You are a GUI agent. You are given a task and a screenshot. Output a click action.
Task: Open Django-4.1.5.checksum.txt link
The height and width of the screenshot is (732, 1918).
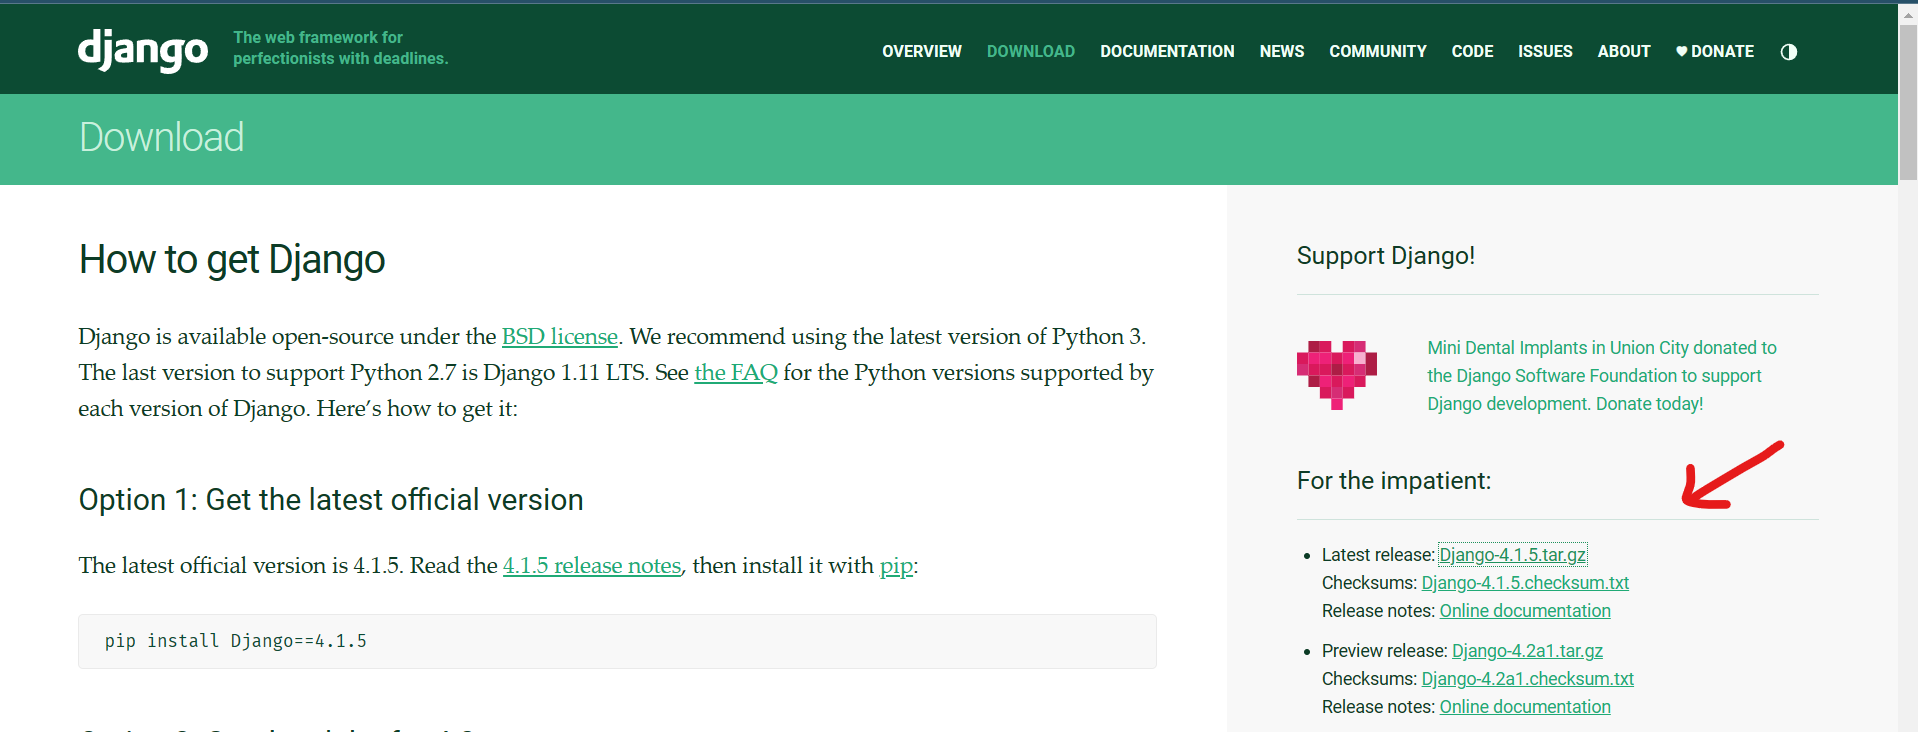click(x=1525, y=583)
